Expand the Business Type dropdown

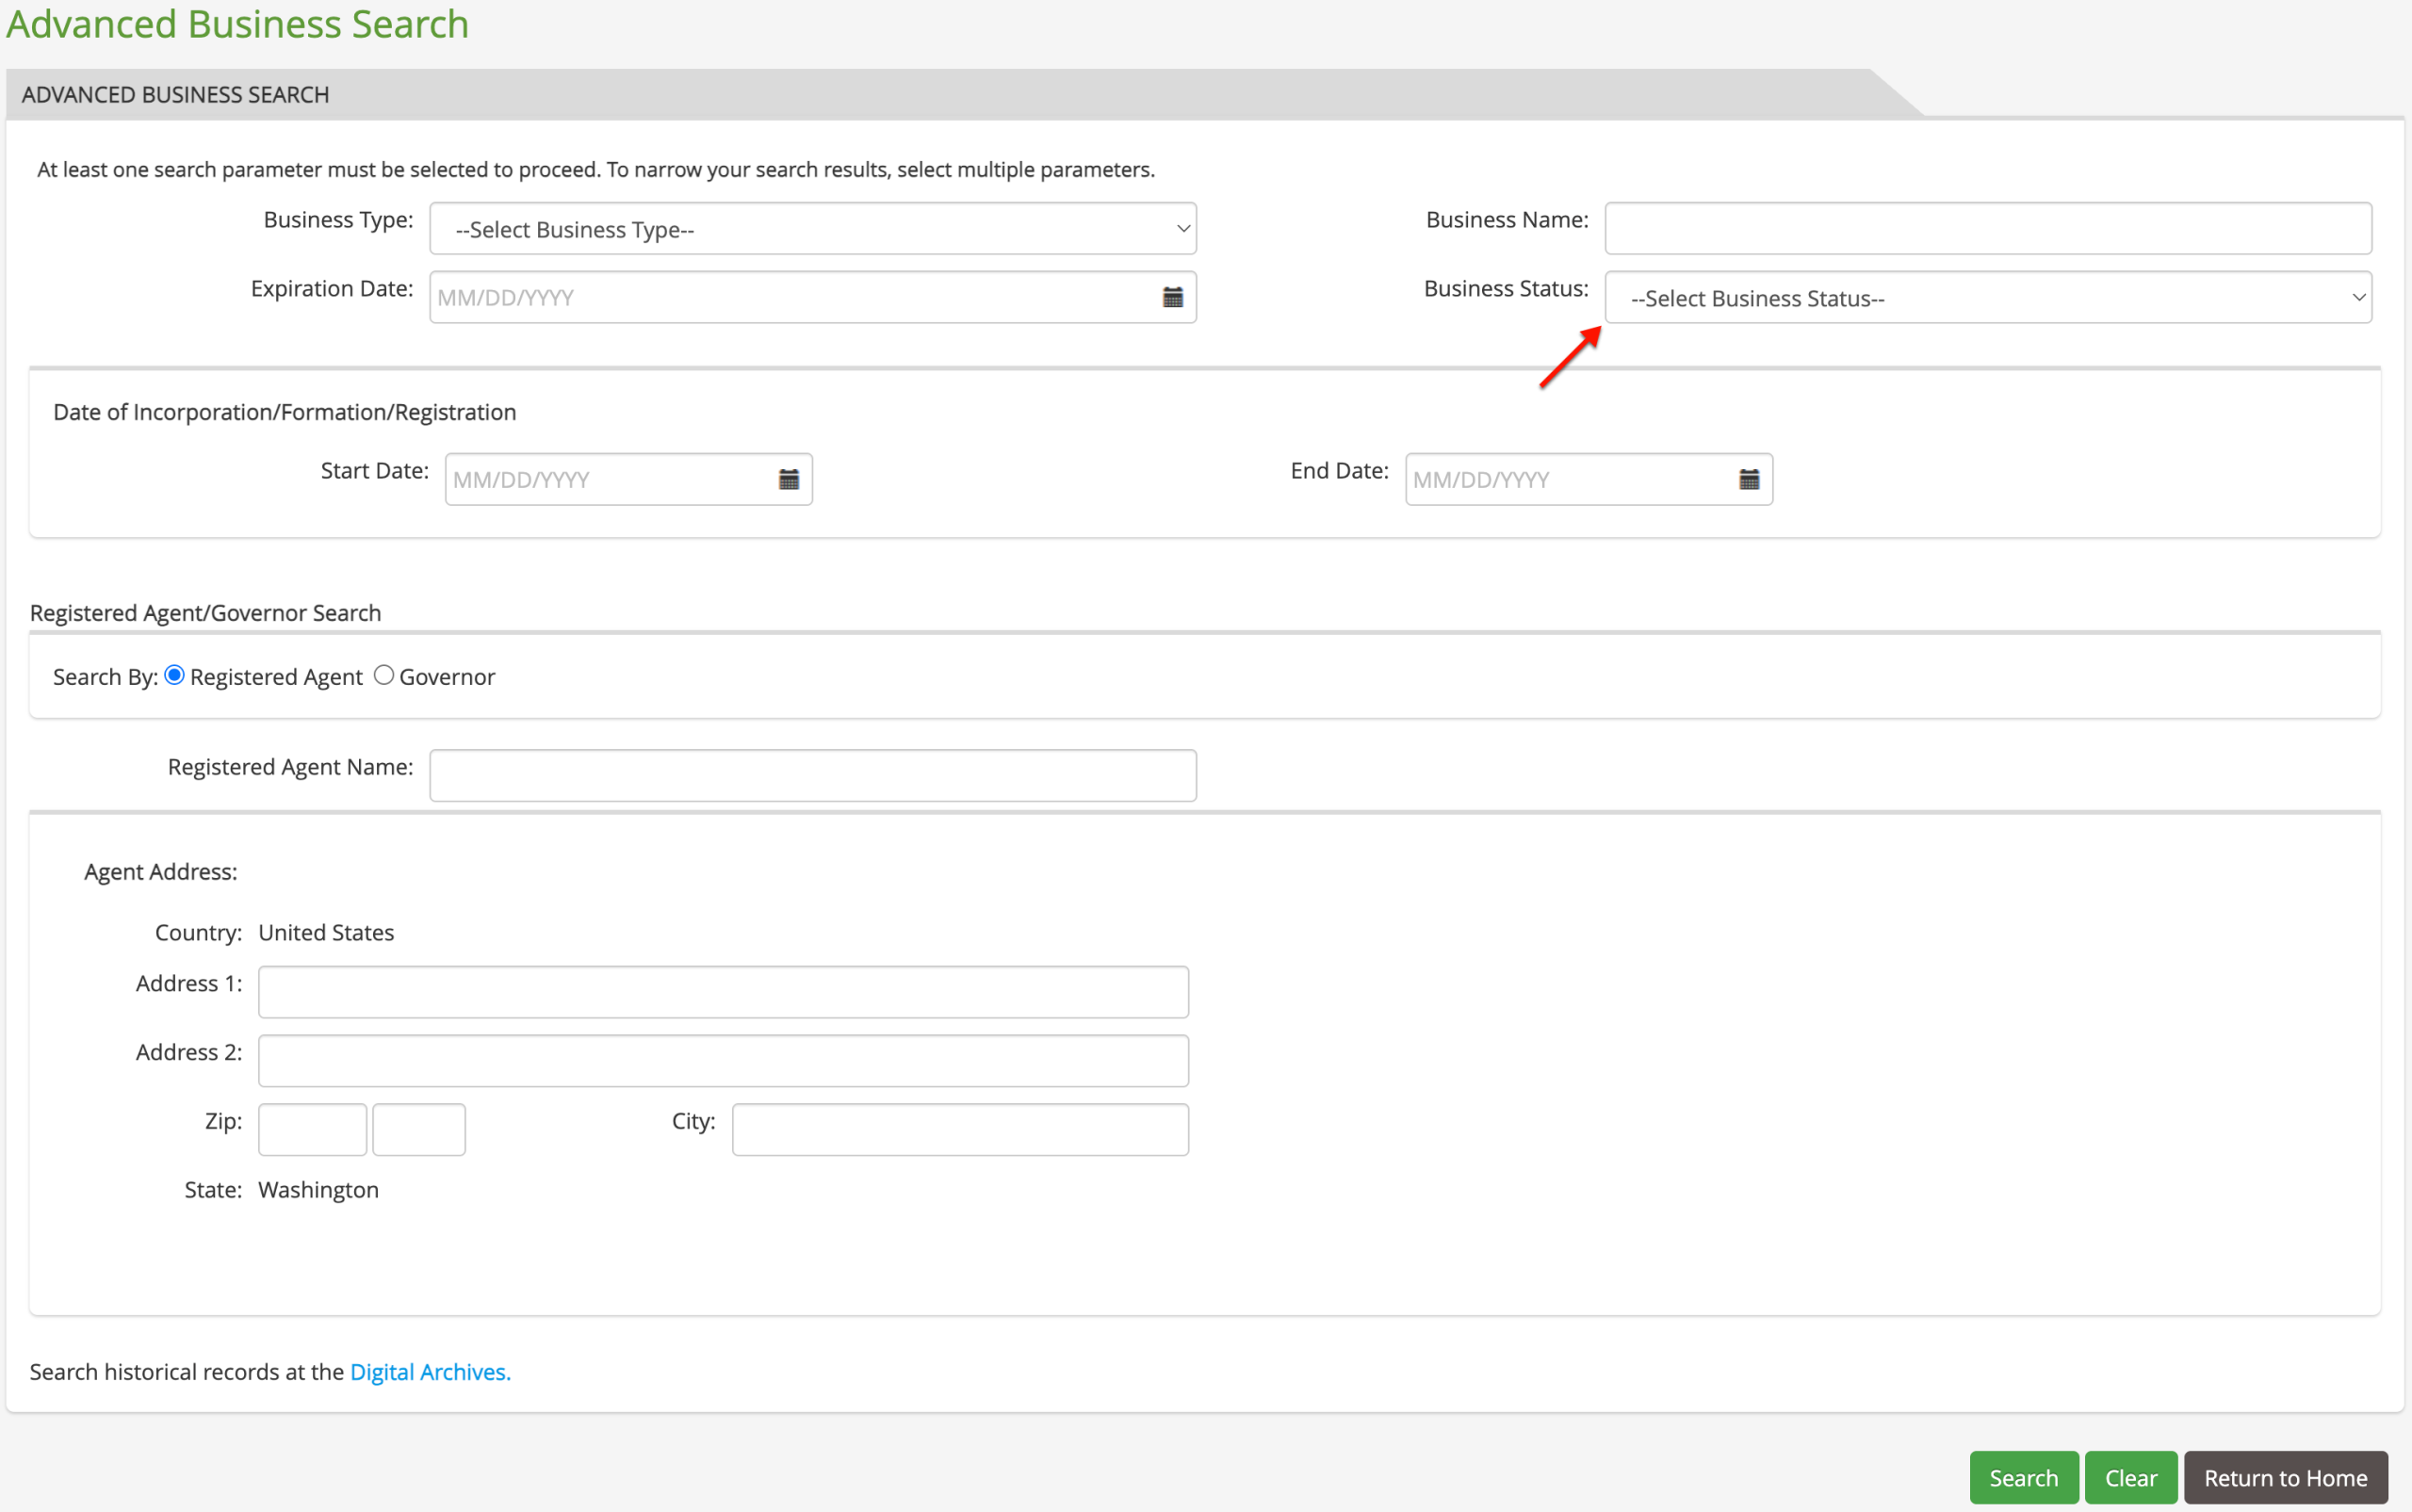(813, 229)
